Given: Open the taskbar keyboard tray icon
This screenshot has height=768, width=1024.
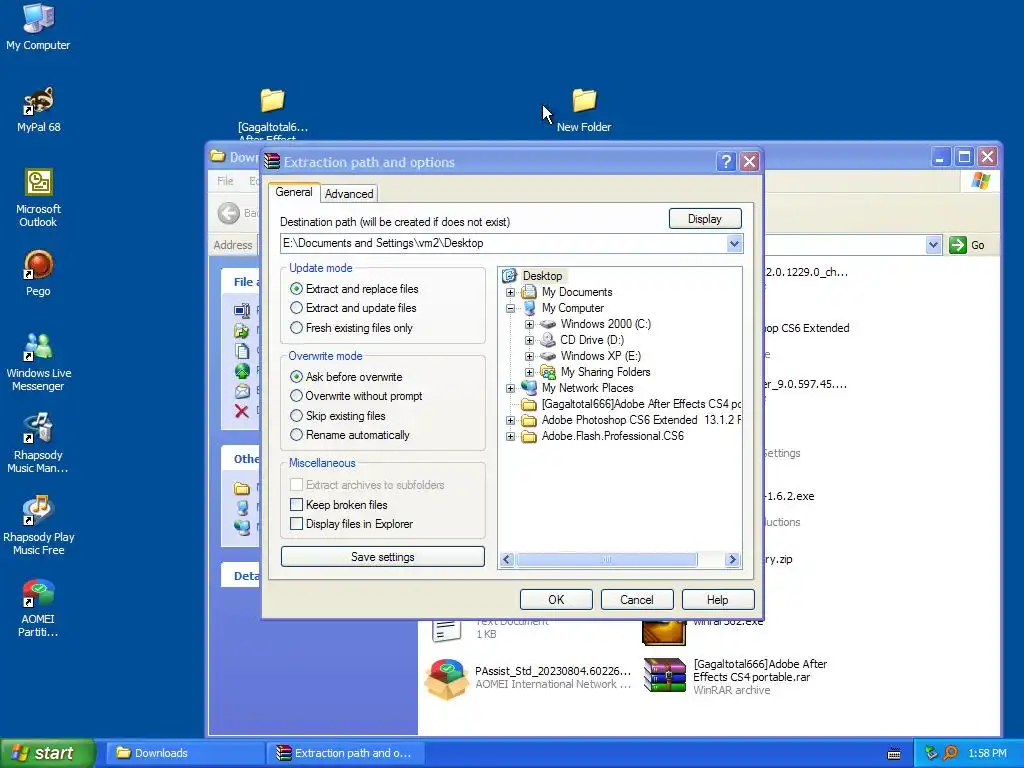Looking at the screenshot, I should pos(894,754).
